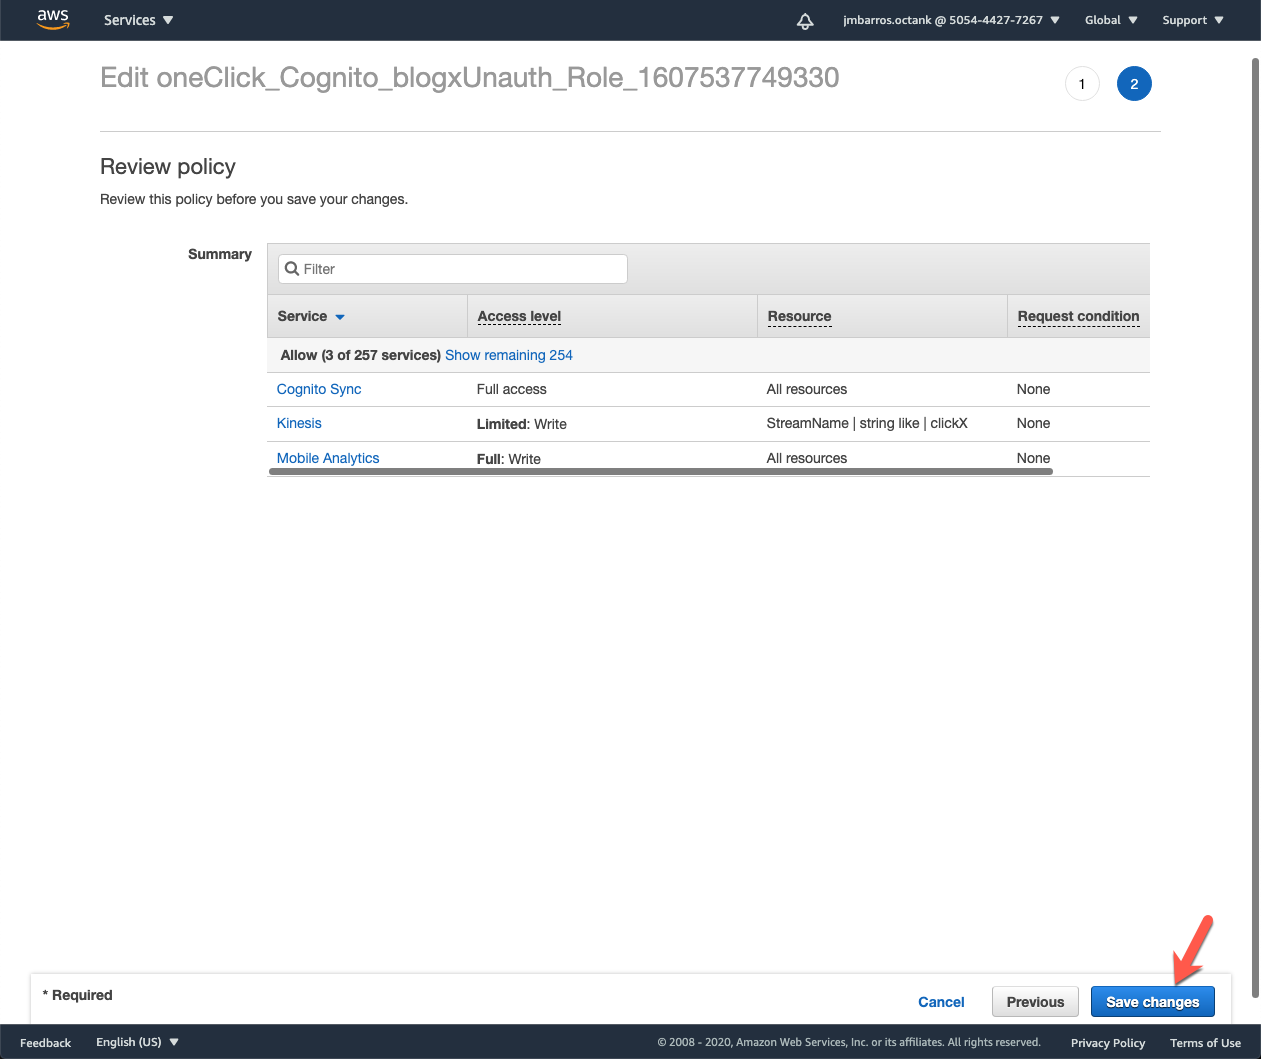This screenshot has width=1261, height=1059.
Task: Open the notifications bell
Action: pyautogui.click(x=805, y=21)
